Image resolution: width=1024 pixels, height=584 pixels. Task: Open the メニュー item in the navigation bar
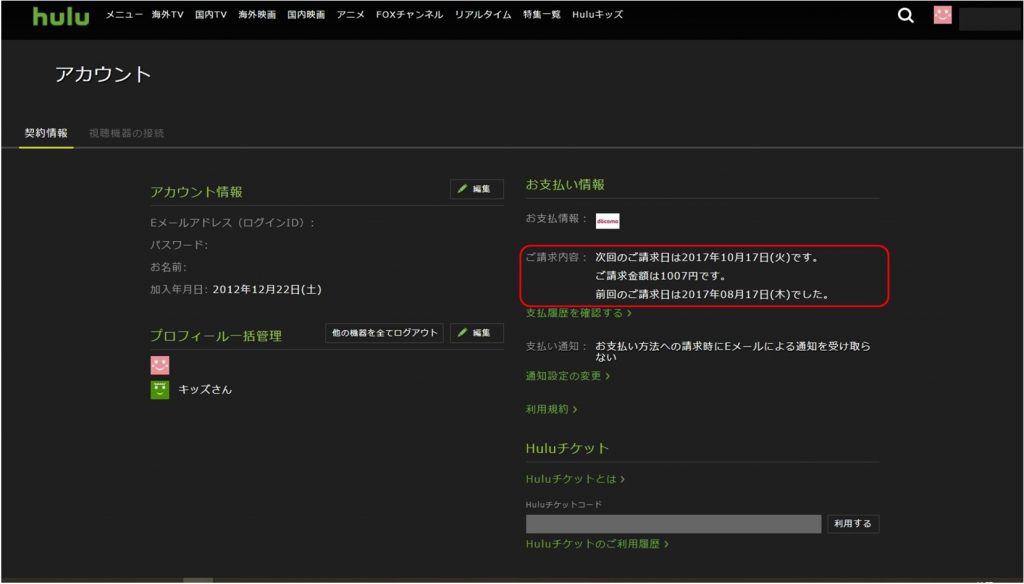pos(125,15)
